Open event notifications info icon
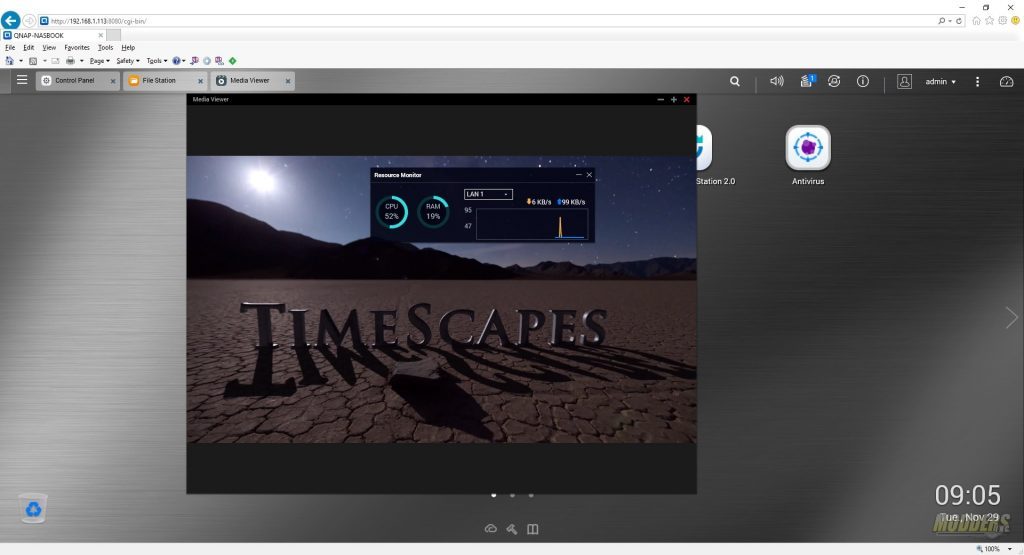The image size is (1024, 555). (x=863, y=81)
